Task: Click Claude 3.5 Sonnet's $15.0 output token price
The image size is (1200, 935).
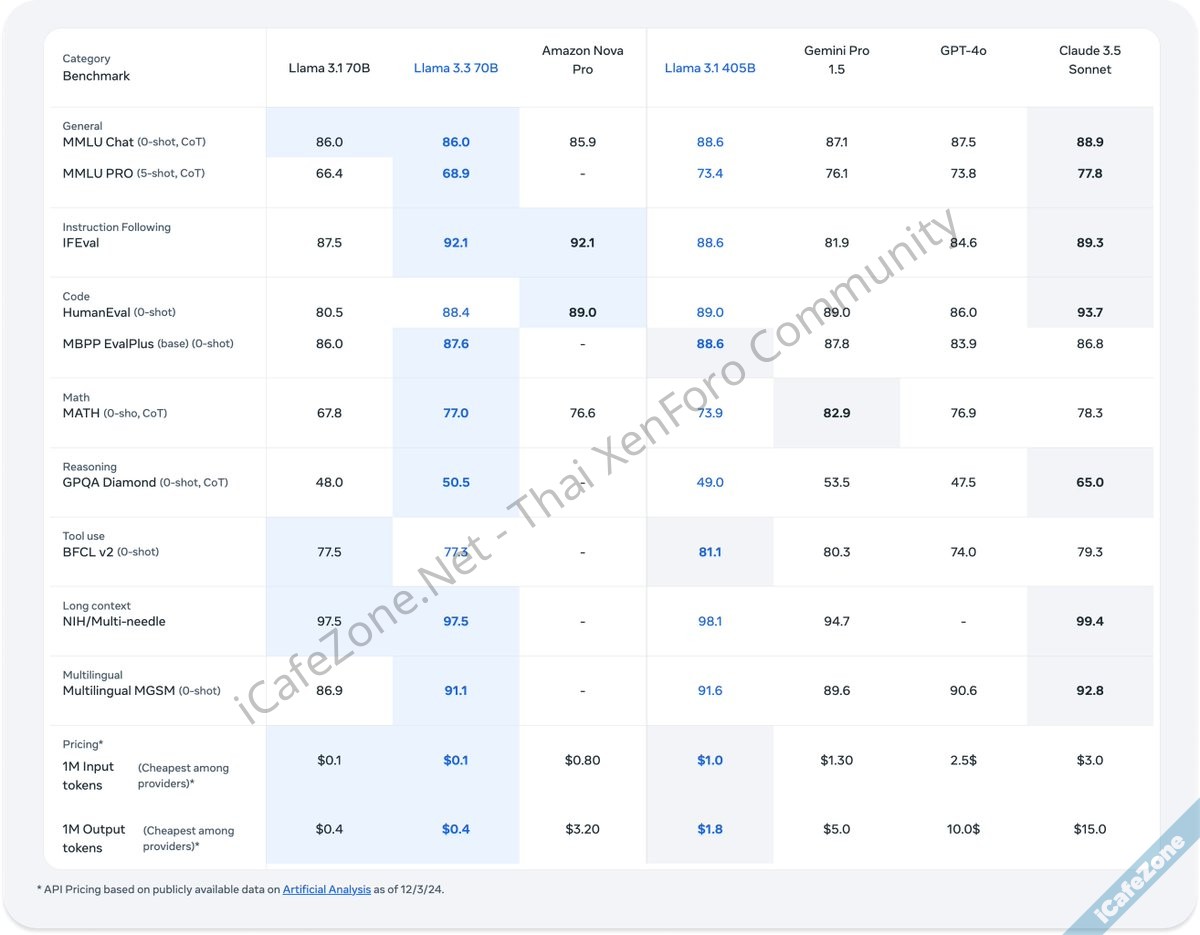Action: tap(1089, 829)
